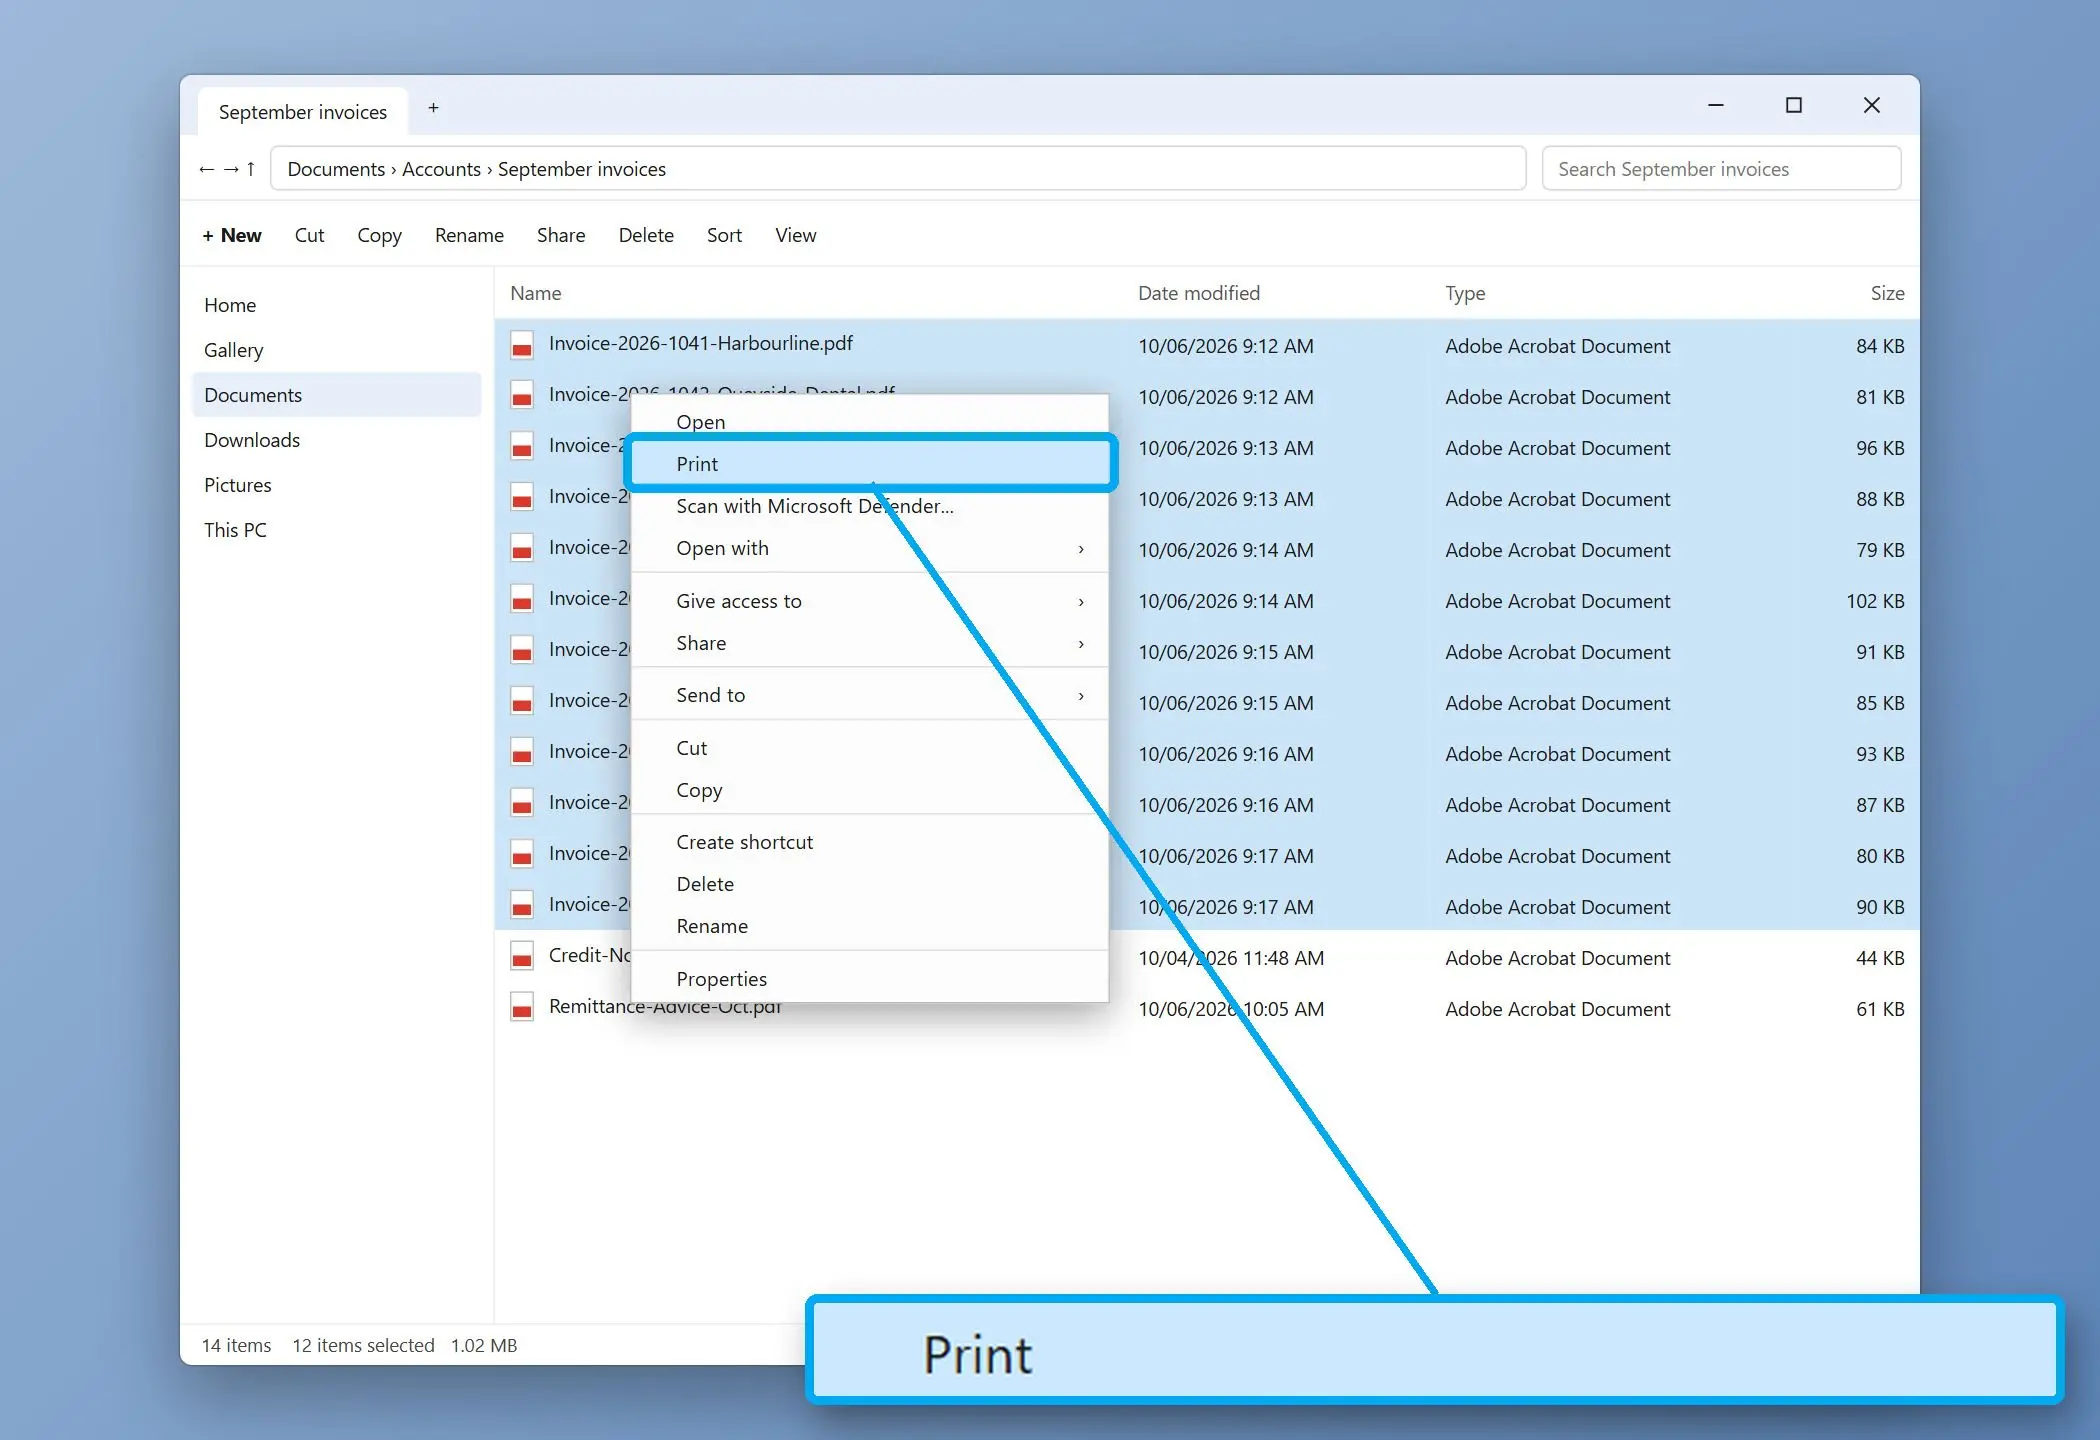Select the Remittance-Advice-Oct.pdf row by its 61 KB size
This screenshot has height=1440, width=2100.
(x=1880, y=1009)
